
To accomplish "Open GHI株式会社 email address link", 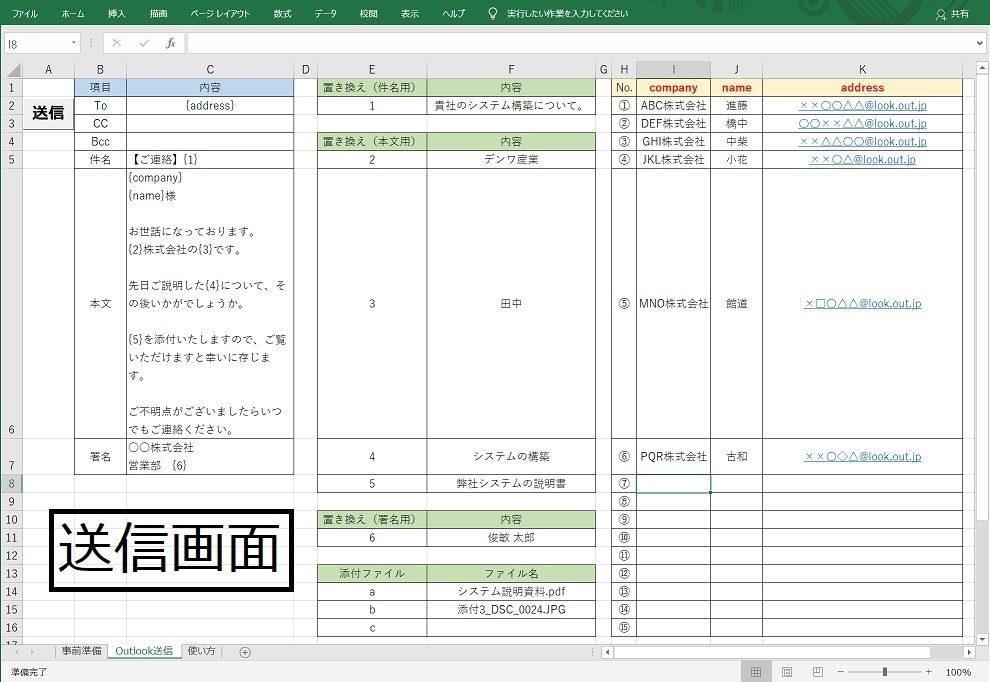I will click(862, 141).
